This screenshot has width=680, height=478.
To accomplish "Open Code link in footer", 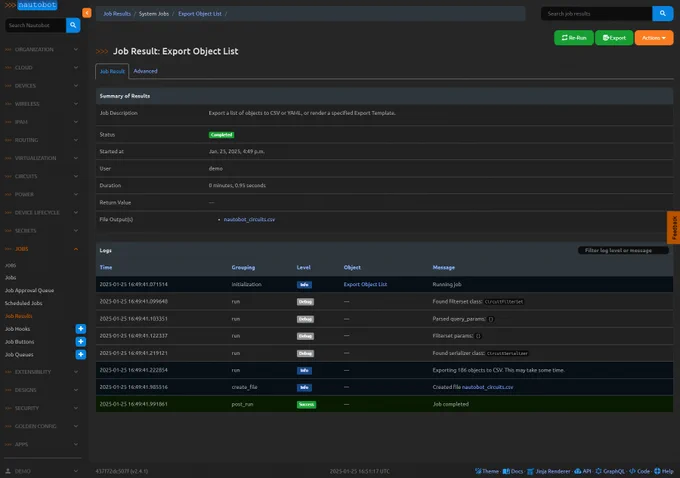I will pyautogui.click(x=639, y=471).
